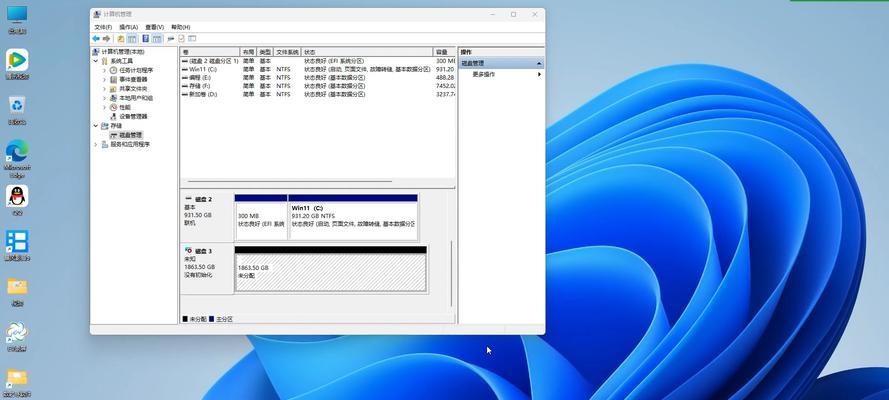Collapse the 存储 Storage node

95,126
